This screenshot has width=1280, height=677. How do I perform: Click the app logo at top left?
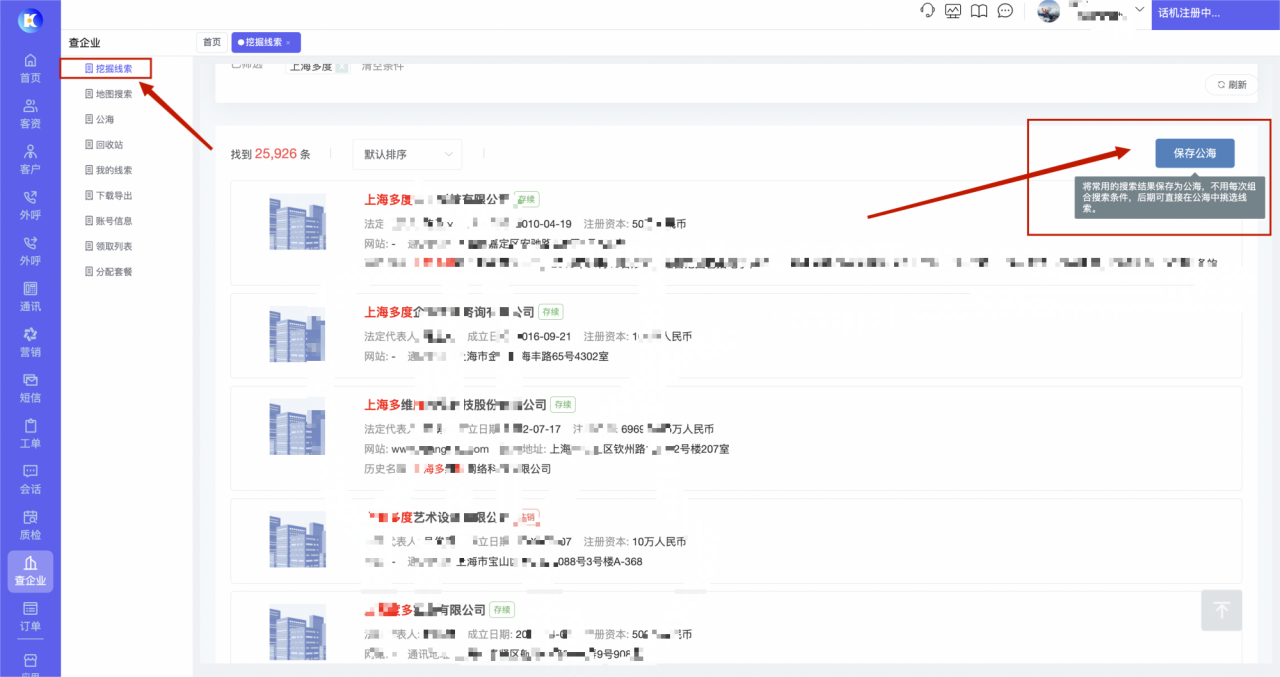coord(30,20)
